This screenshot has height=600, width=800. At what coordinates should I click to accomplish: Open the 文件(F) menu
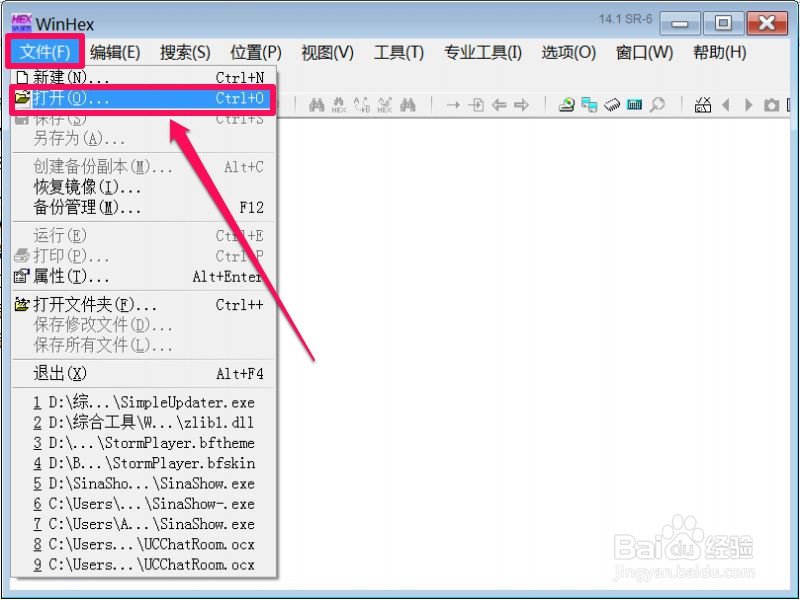click(x=45, y=52)
